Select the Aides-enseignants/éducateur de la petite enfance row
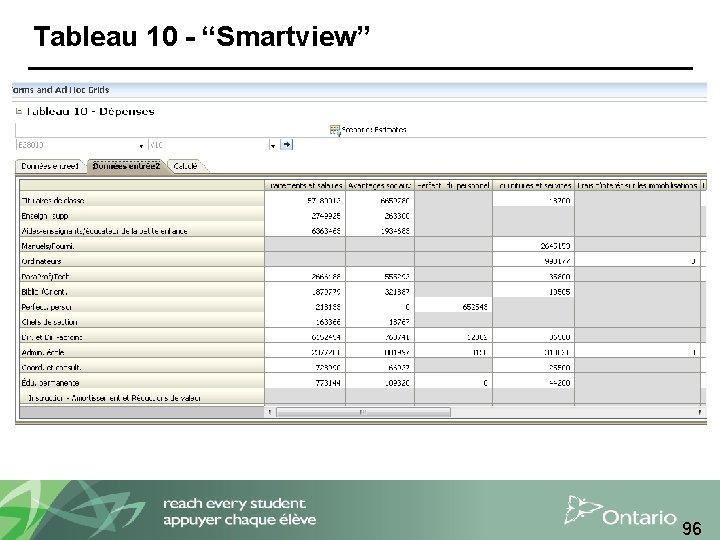720x540 pixels. point(142,231)
